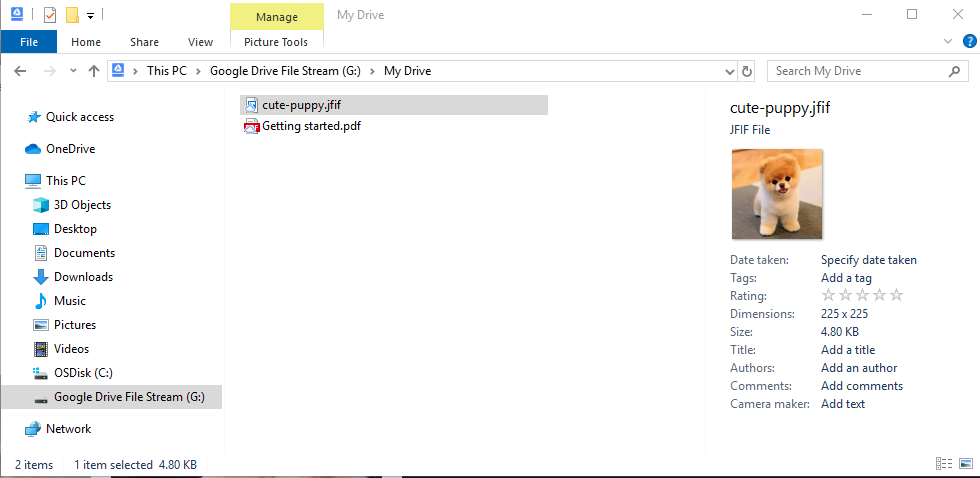Select Downloads in the navigation pane
The width and height of the screenshot is (980, 478).
coord(83,277)
